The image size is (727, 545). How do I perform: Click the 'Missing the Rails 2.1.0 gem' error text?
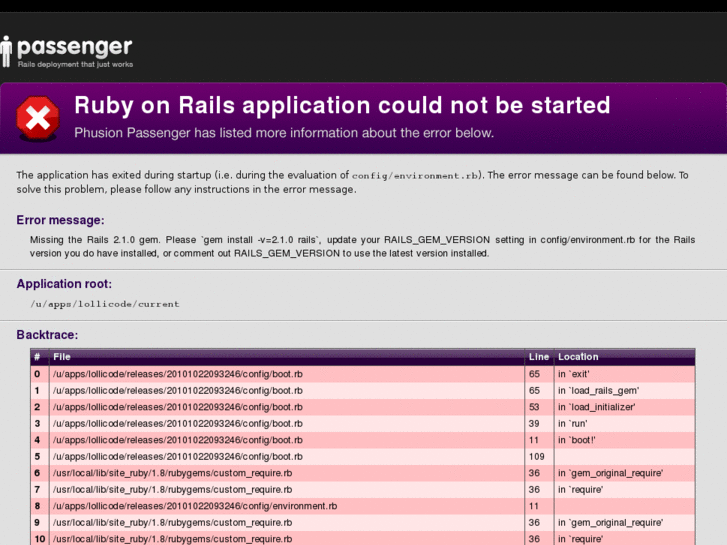[362, 247]
